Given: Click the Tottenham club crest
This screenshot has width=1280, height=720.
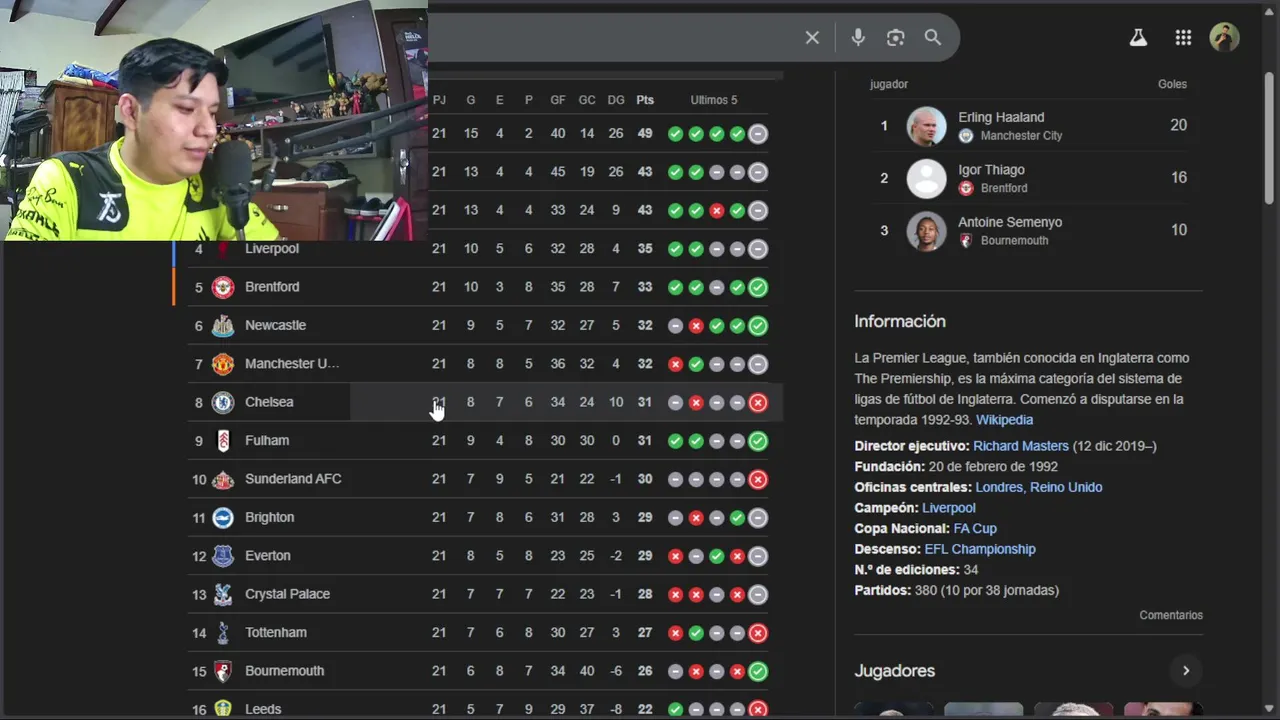Looking at the screenshot, I should click(x=222, y=632).
